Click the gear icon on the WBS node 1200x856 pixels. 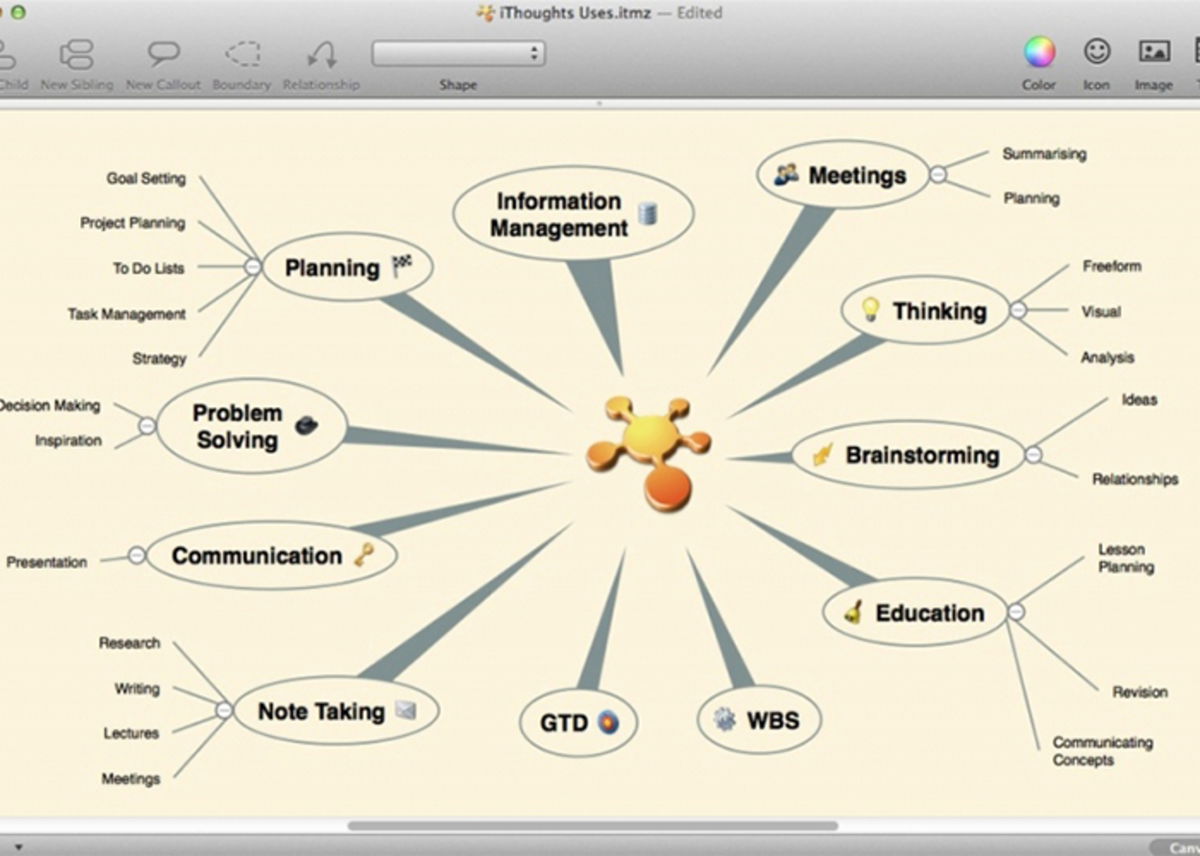coord(723,718)
